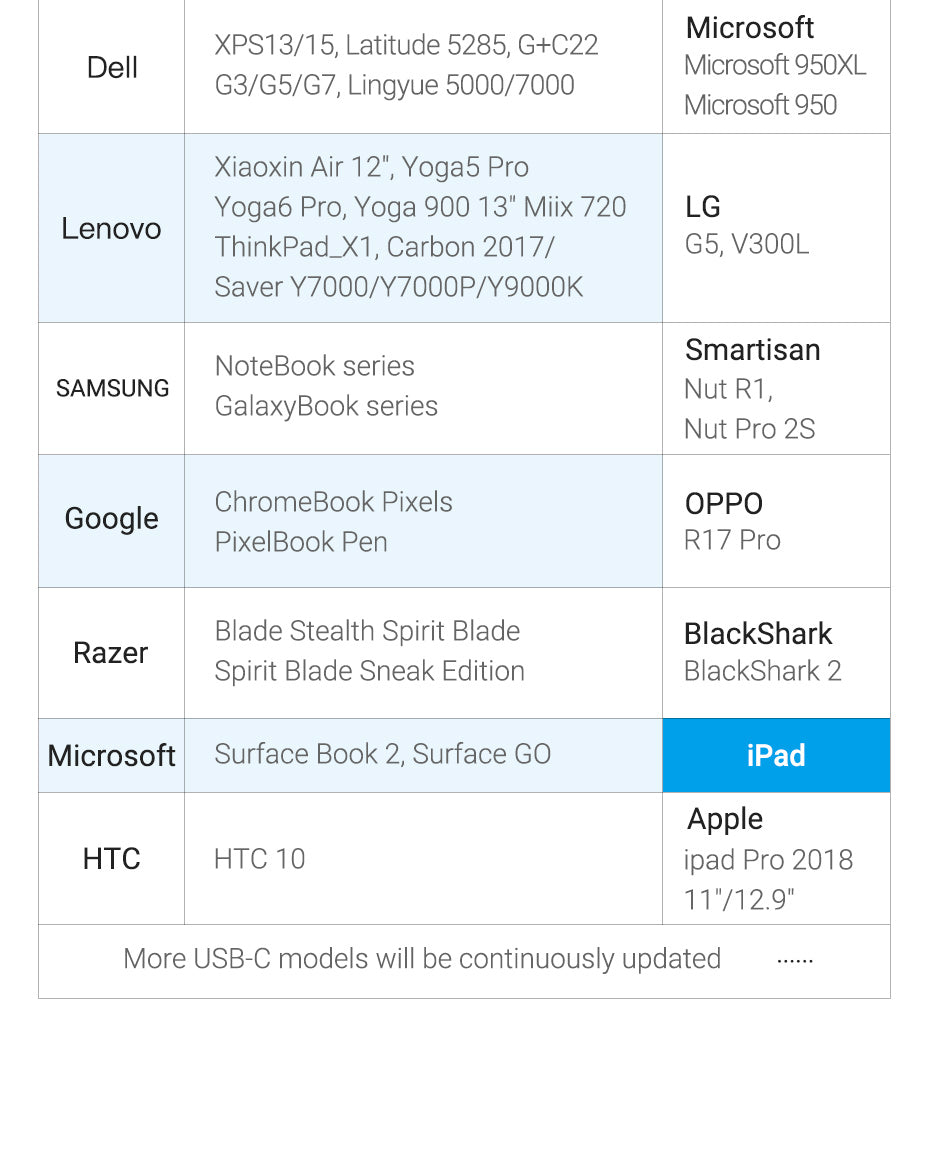
Task: Click the HTC 10 model text
Action: [x=259, y=859]
